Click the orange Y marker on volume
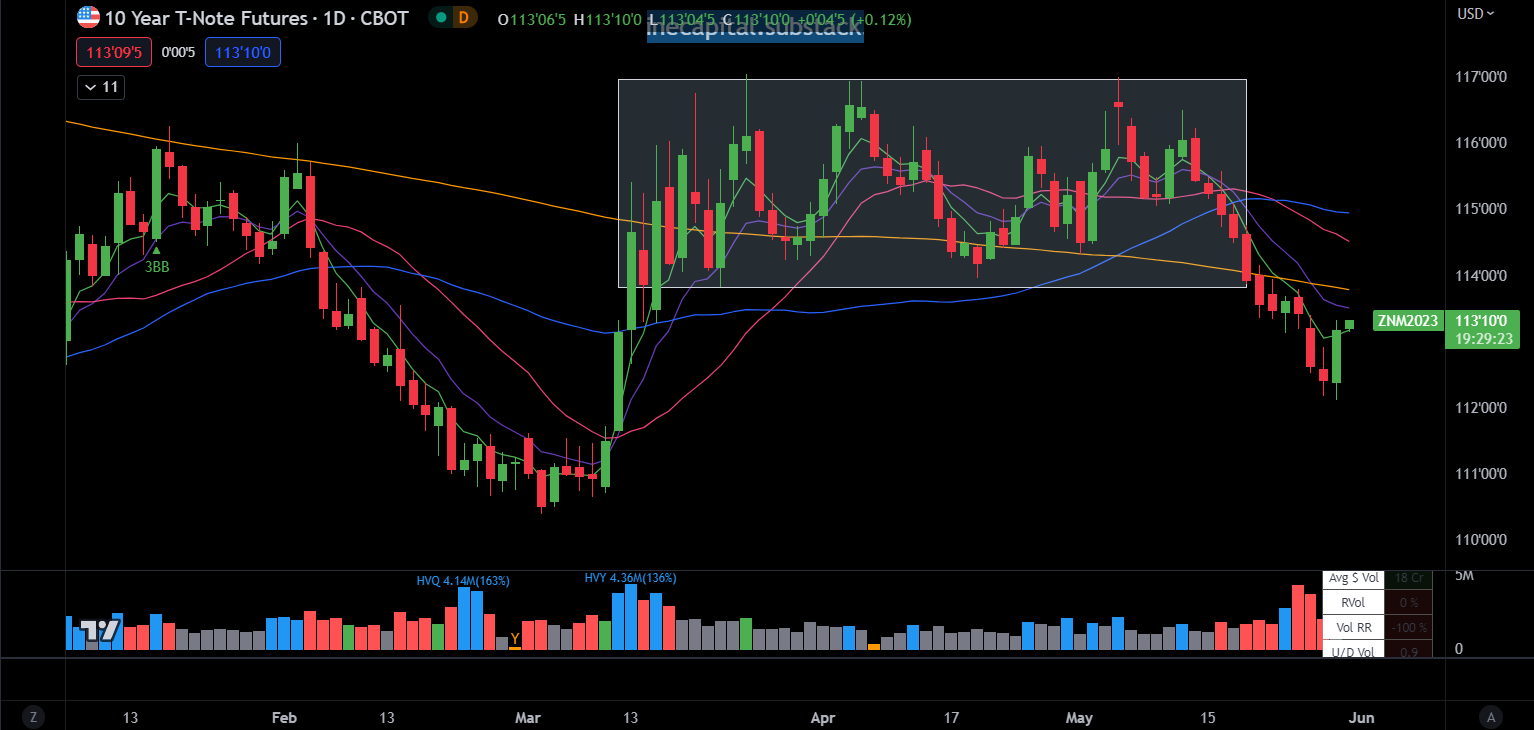The image size is (1534, 730). click(515, 639)
